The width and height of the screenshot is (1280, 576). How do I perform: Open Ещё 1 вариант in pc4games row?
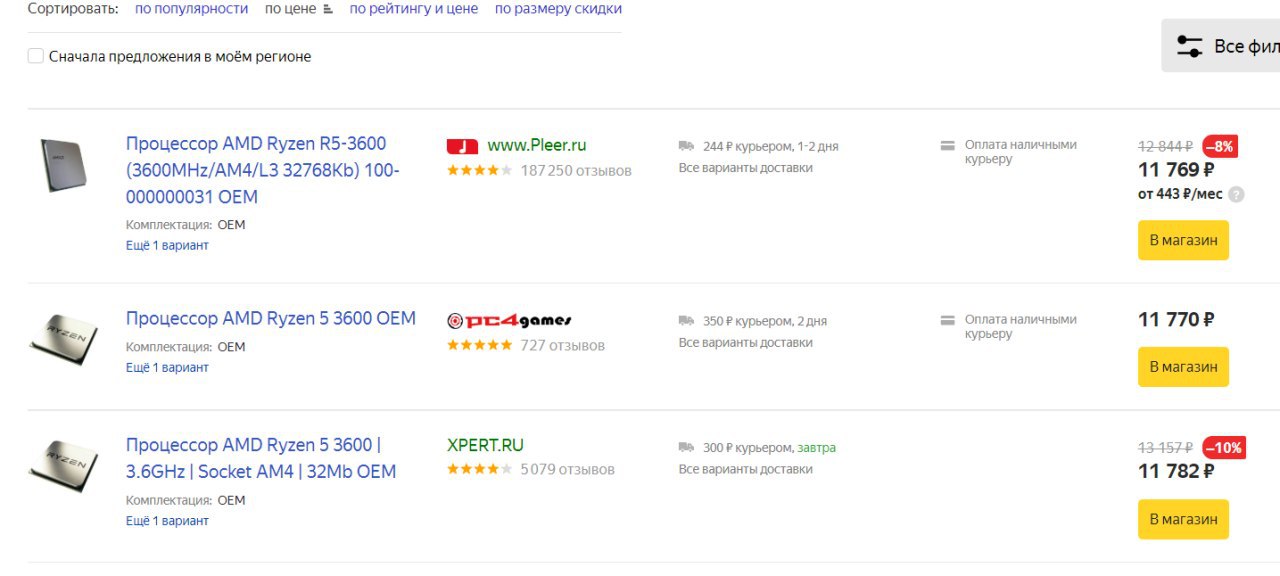167,367
